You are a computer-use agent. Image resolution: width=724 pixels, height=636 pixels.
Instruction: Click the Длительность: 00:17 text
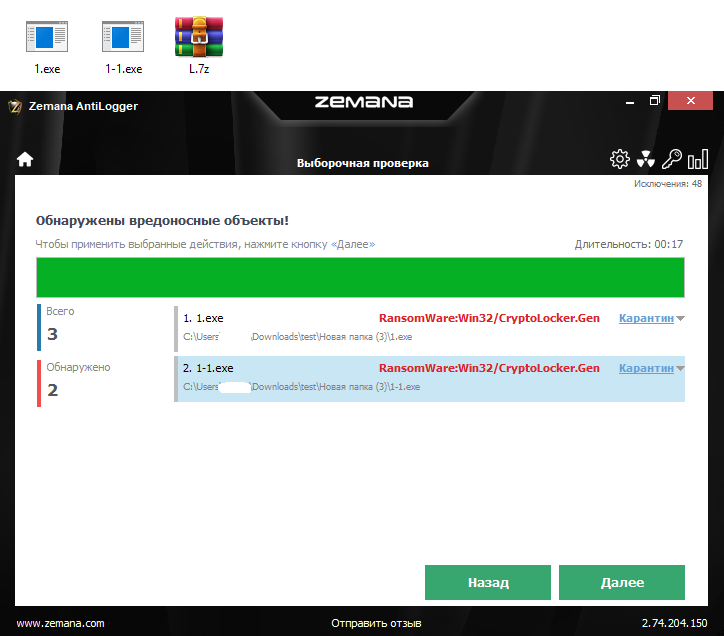[628, 244]
